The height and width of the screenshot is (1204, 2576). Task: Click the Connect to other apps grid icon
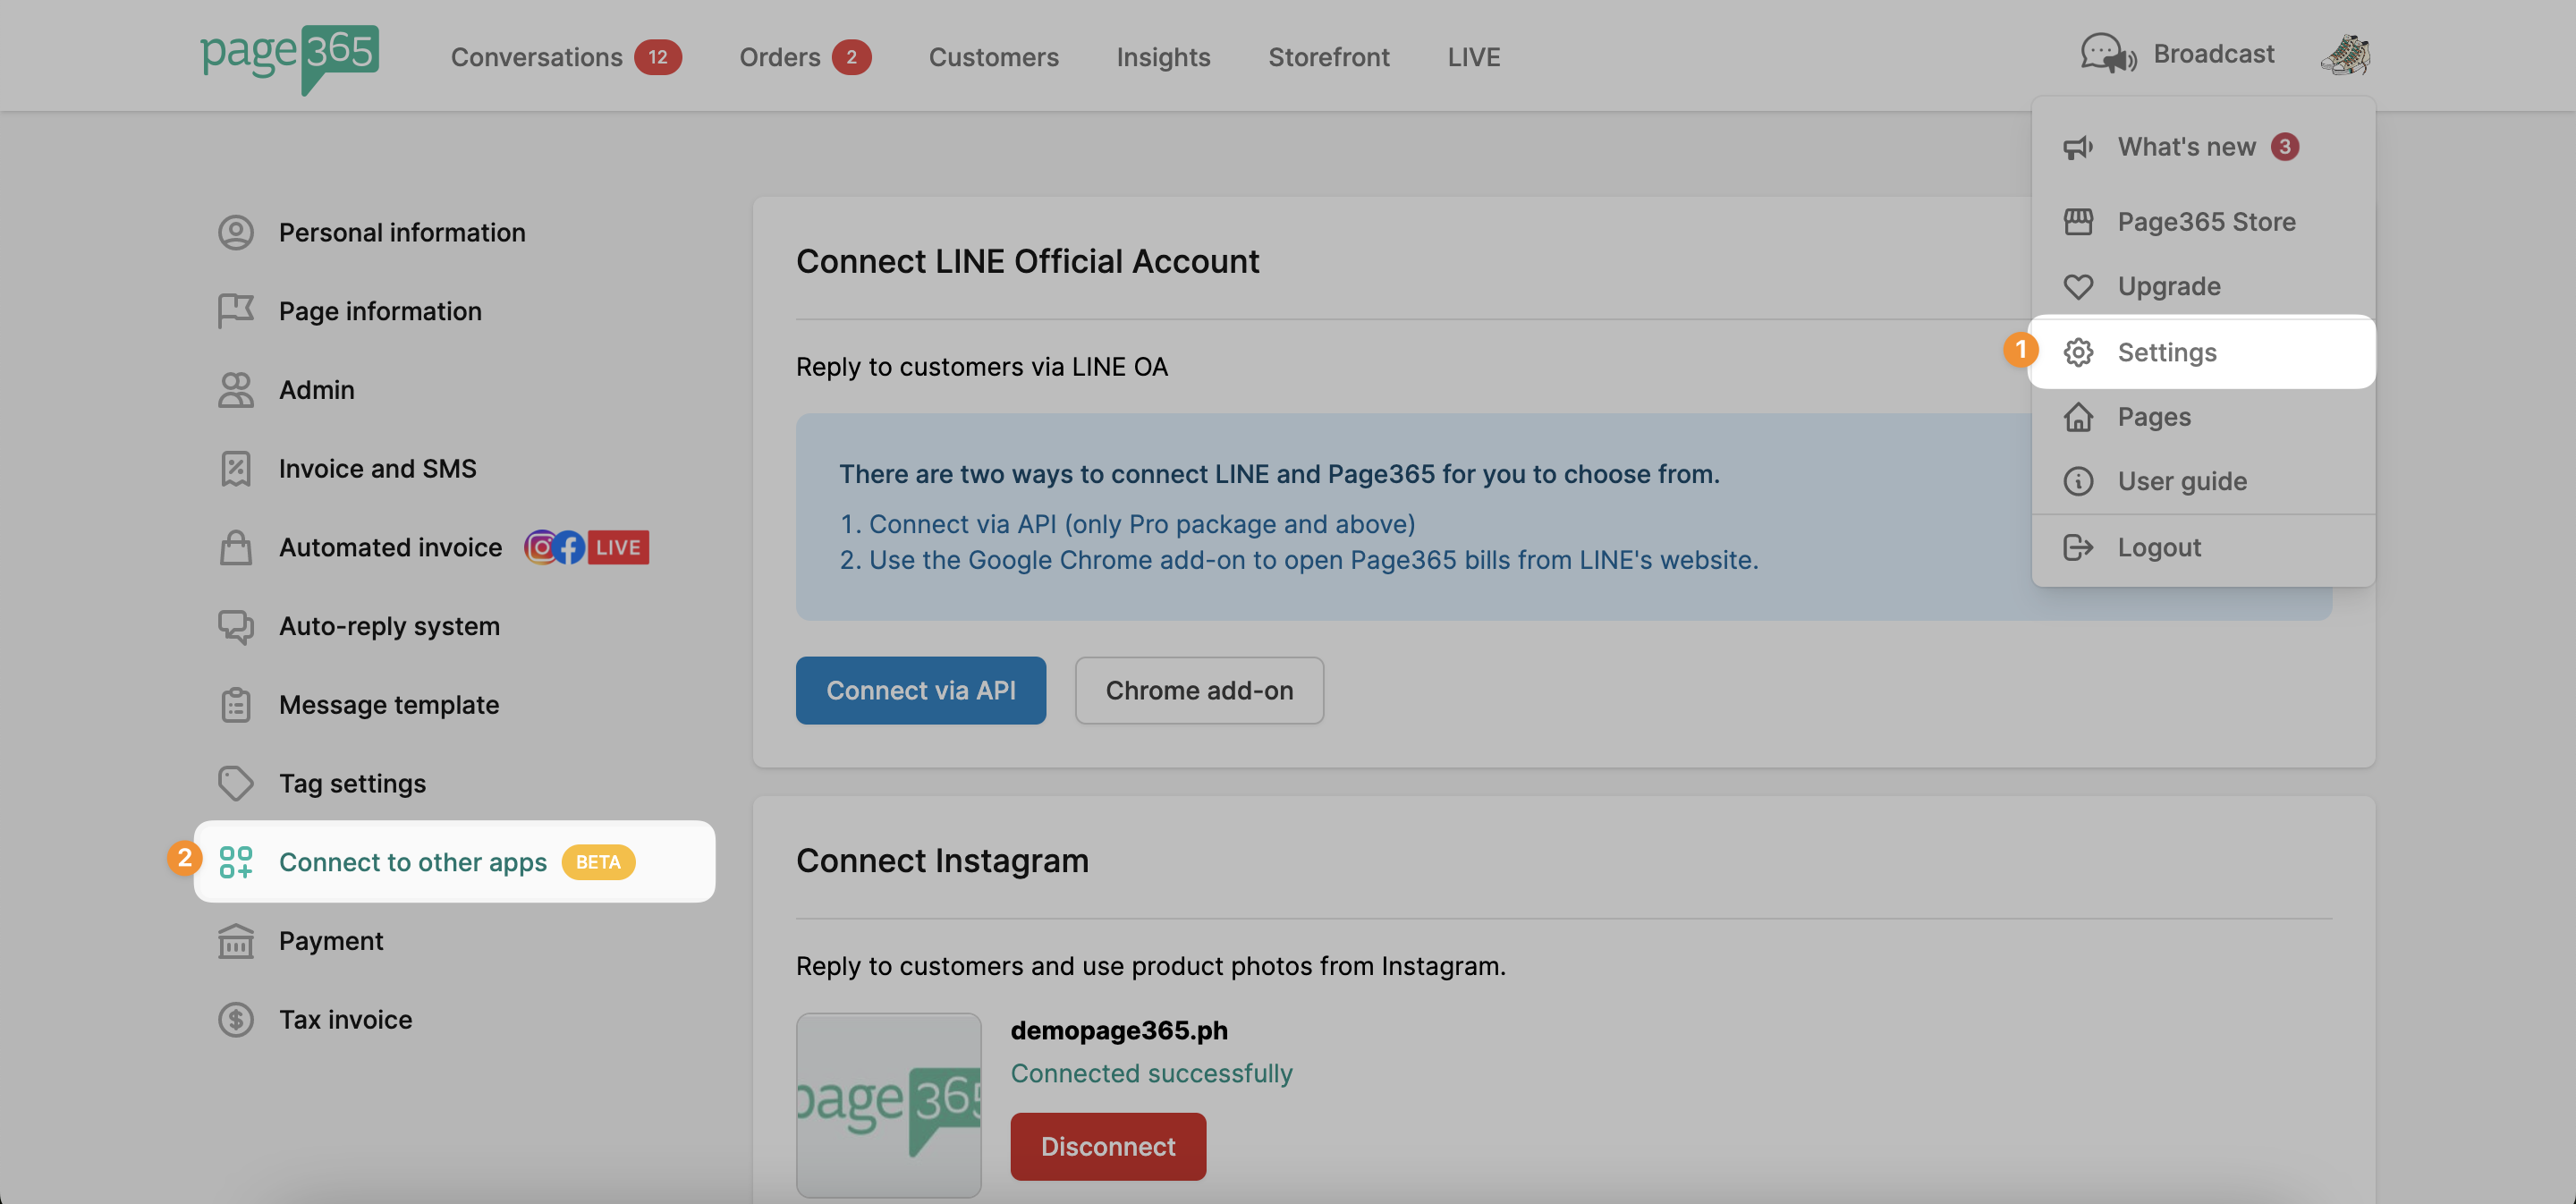click(x=236, y=862)
